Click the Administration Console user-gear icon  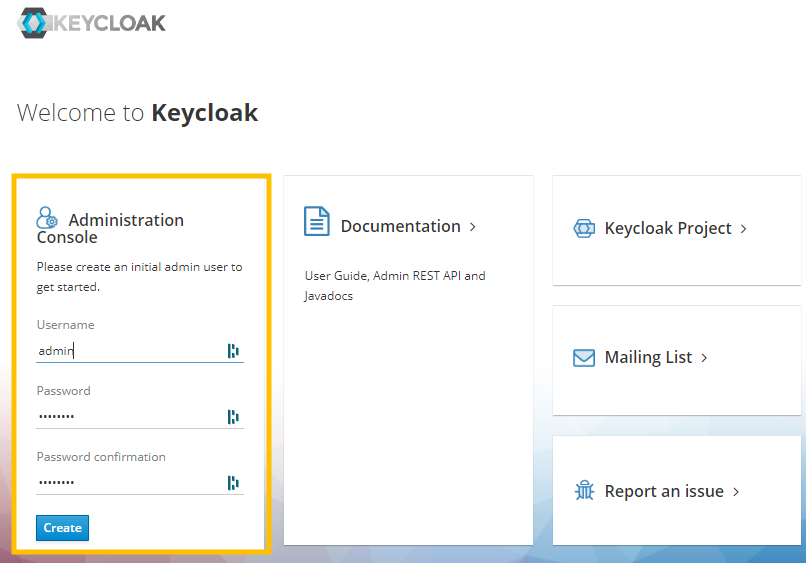point(47,218)
